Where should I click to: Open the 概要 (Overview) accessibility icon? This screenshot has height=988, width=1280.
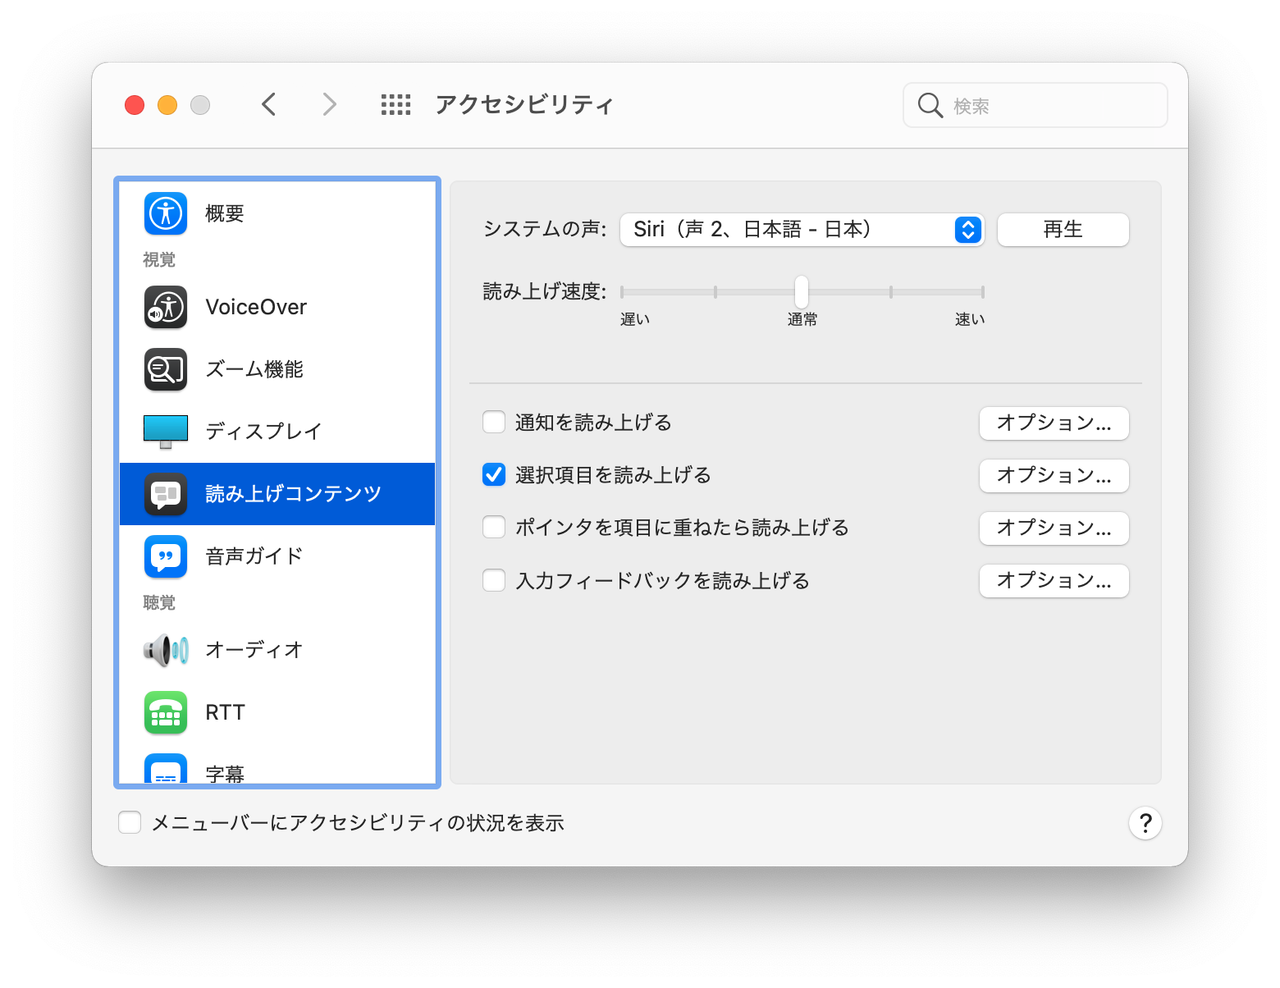pos(165,213)
